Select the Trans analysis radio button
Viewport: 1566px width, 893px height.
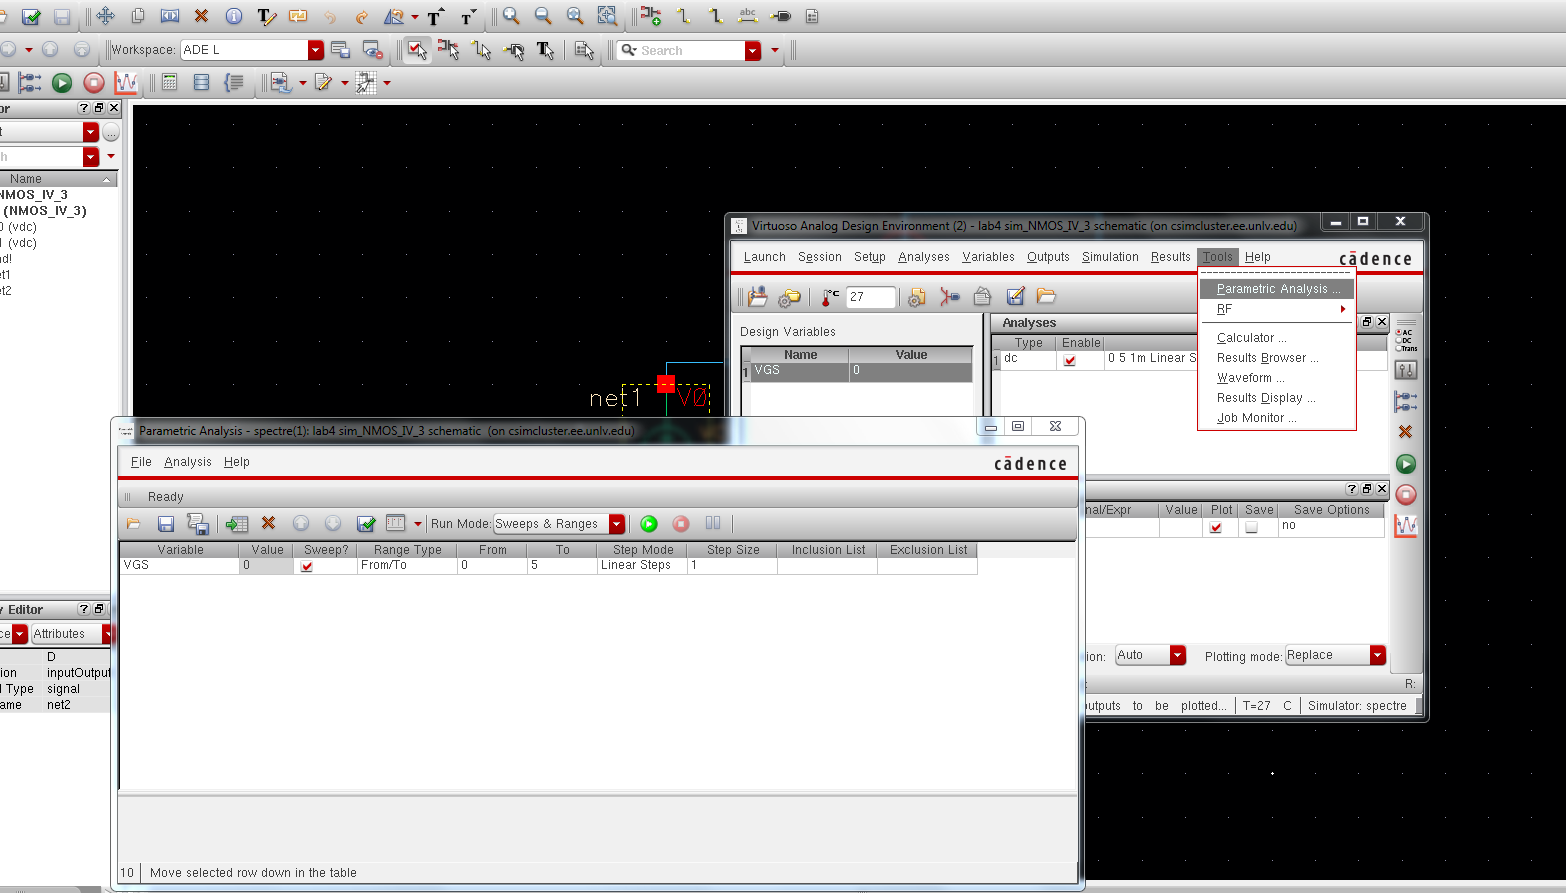(1398, 348)
